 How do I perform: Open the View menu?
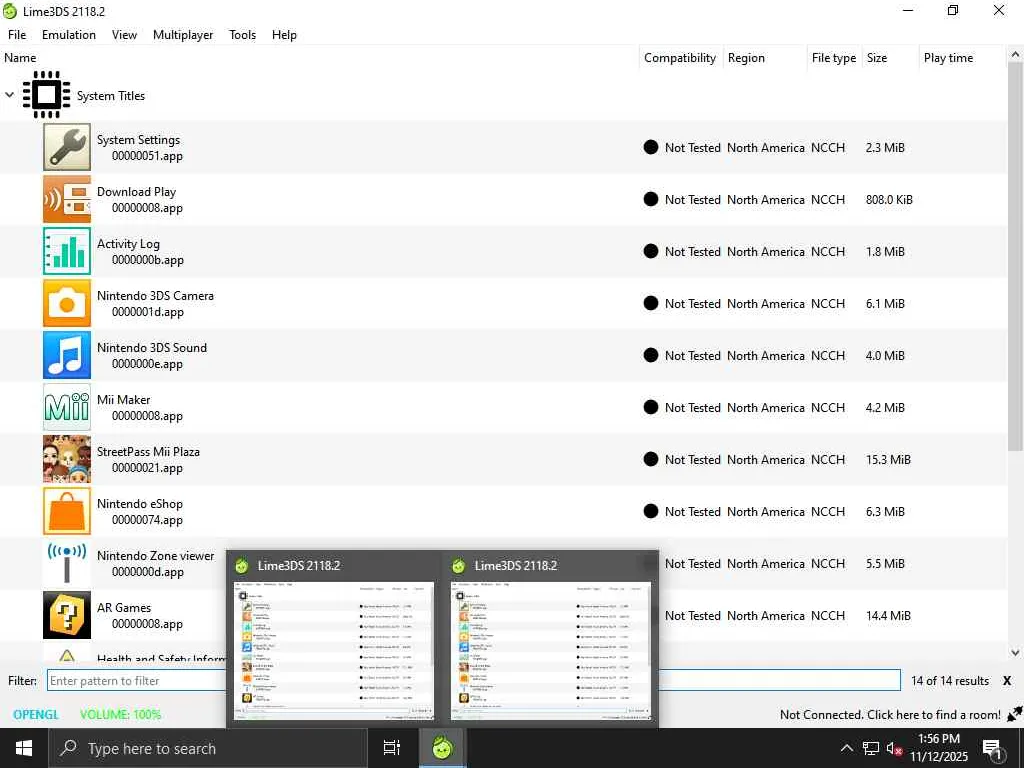(x=124, y=35)
